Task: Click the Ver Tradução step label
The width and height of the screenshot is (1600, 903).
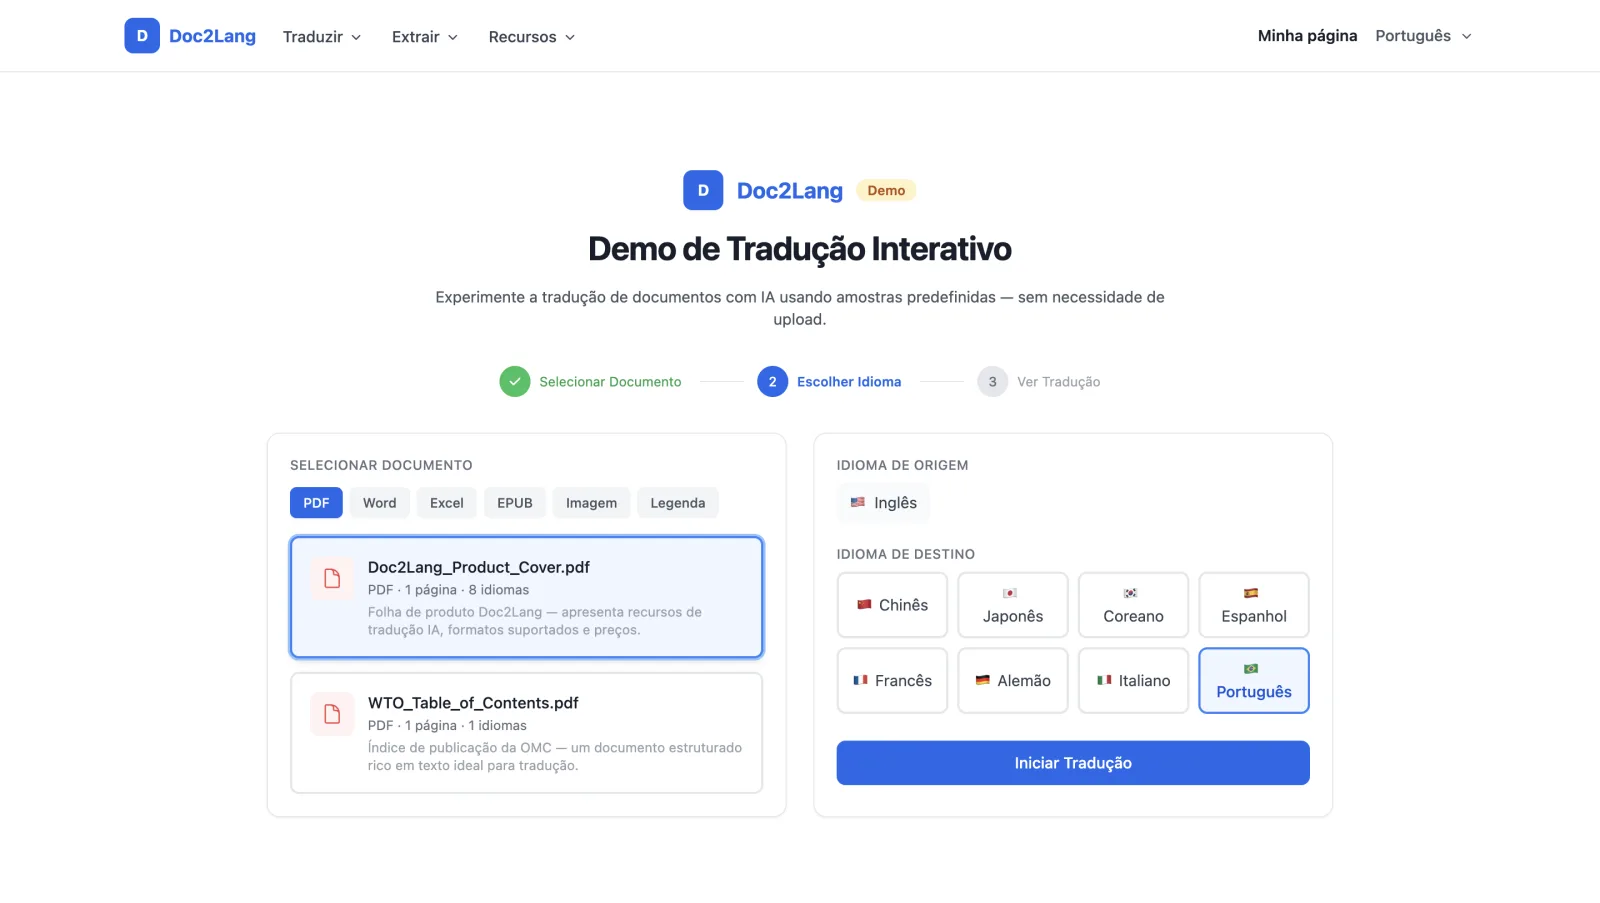Action: pyautogui.click(x=1058, y=382)
